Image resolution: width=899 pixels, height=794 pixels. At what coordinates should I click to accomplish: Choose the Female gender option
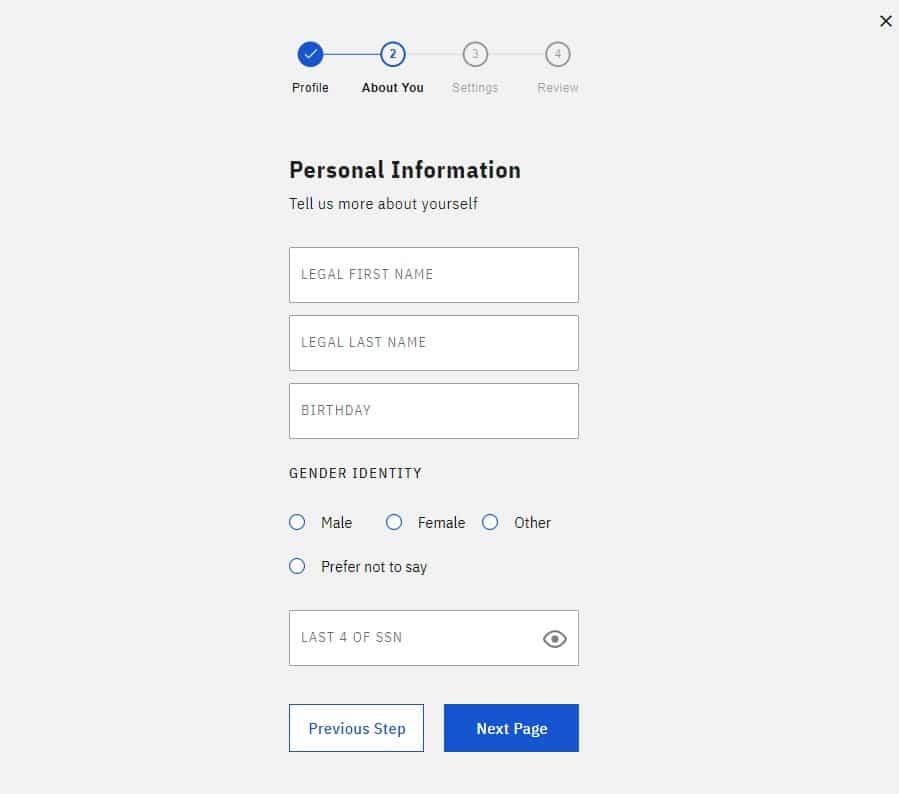[394, 522]
